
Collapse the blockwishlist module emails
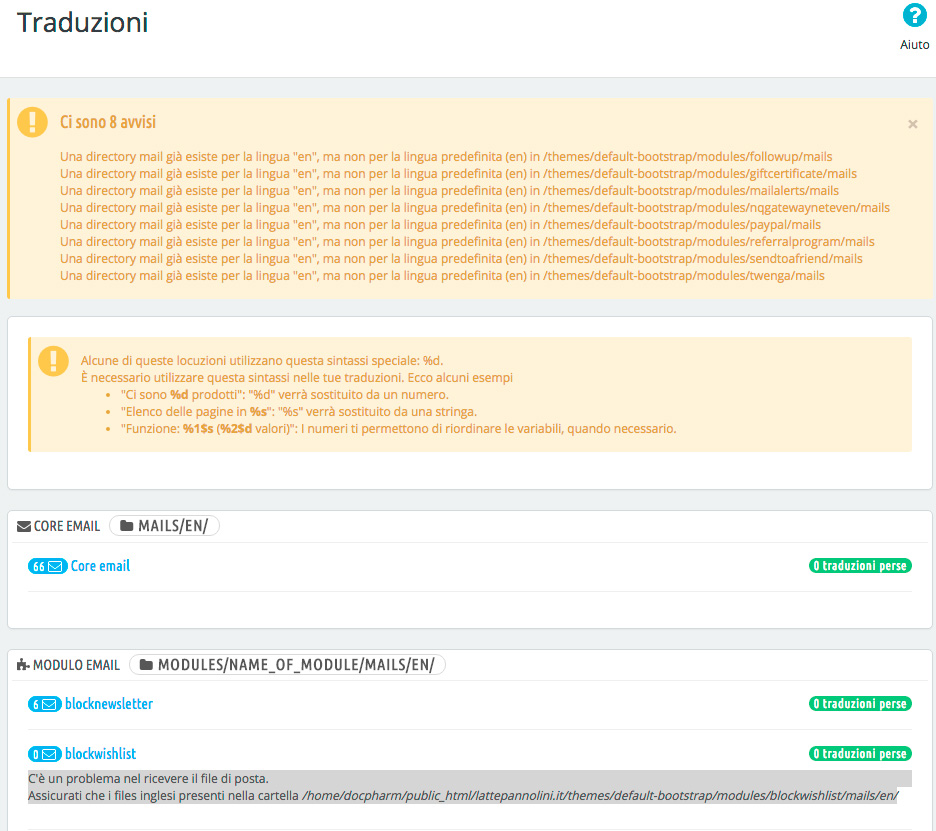(100, 754)
